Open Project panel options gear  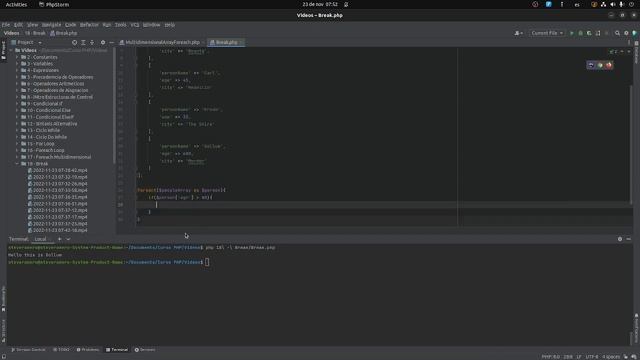tap(103, 42)
